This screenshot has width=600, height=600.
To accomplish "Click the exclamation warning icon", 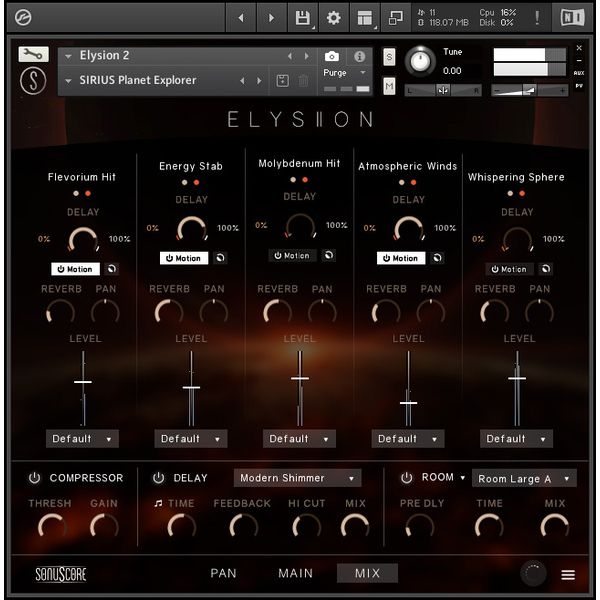I will point(537,18).
